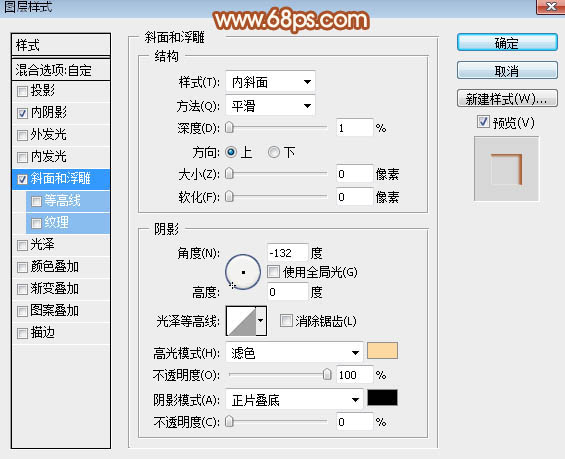Open the 描边 settings row

[x=61, y=333]
